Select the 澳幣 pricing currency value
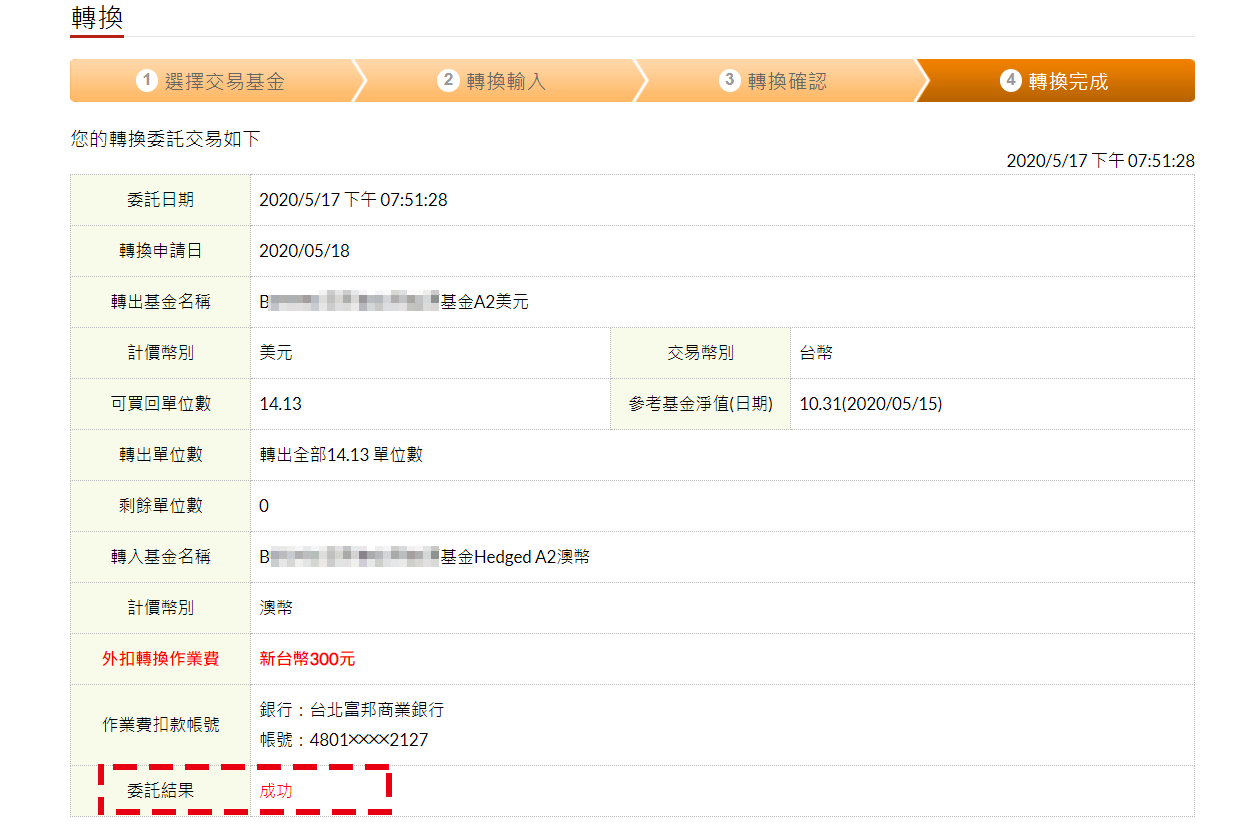This screenshot has width=1245, height=830. [x=276, y=608]
